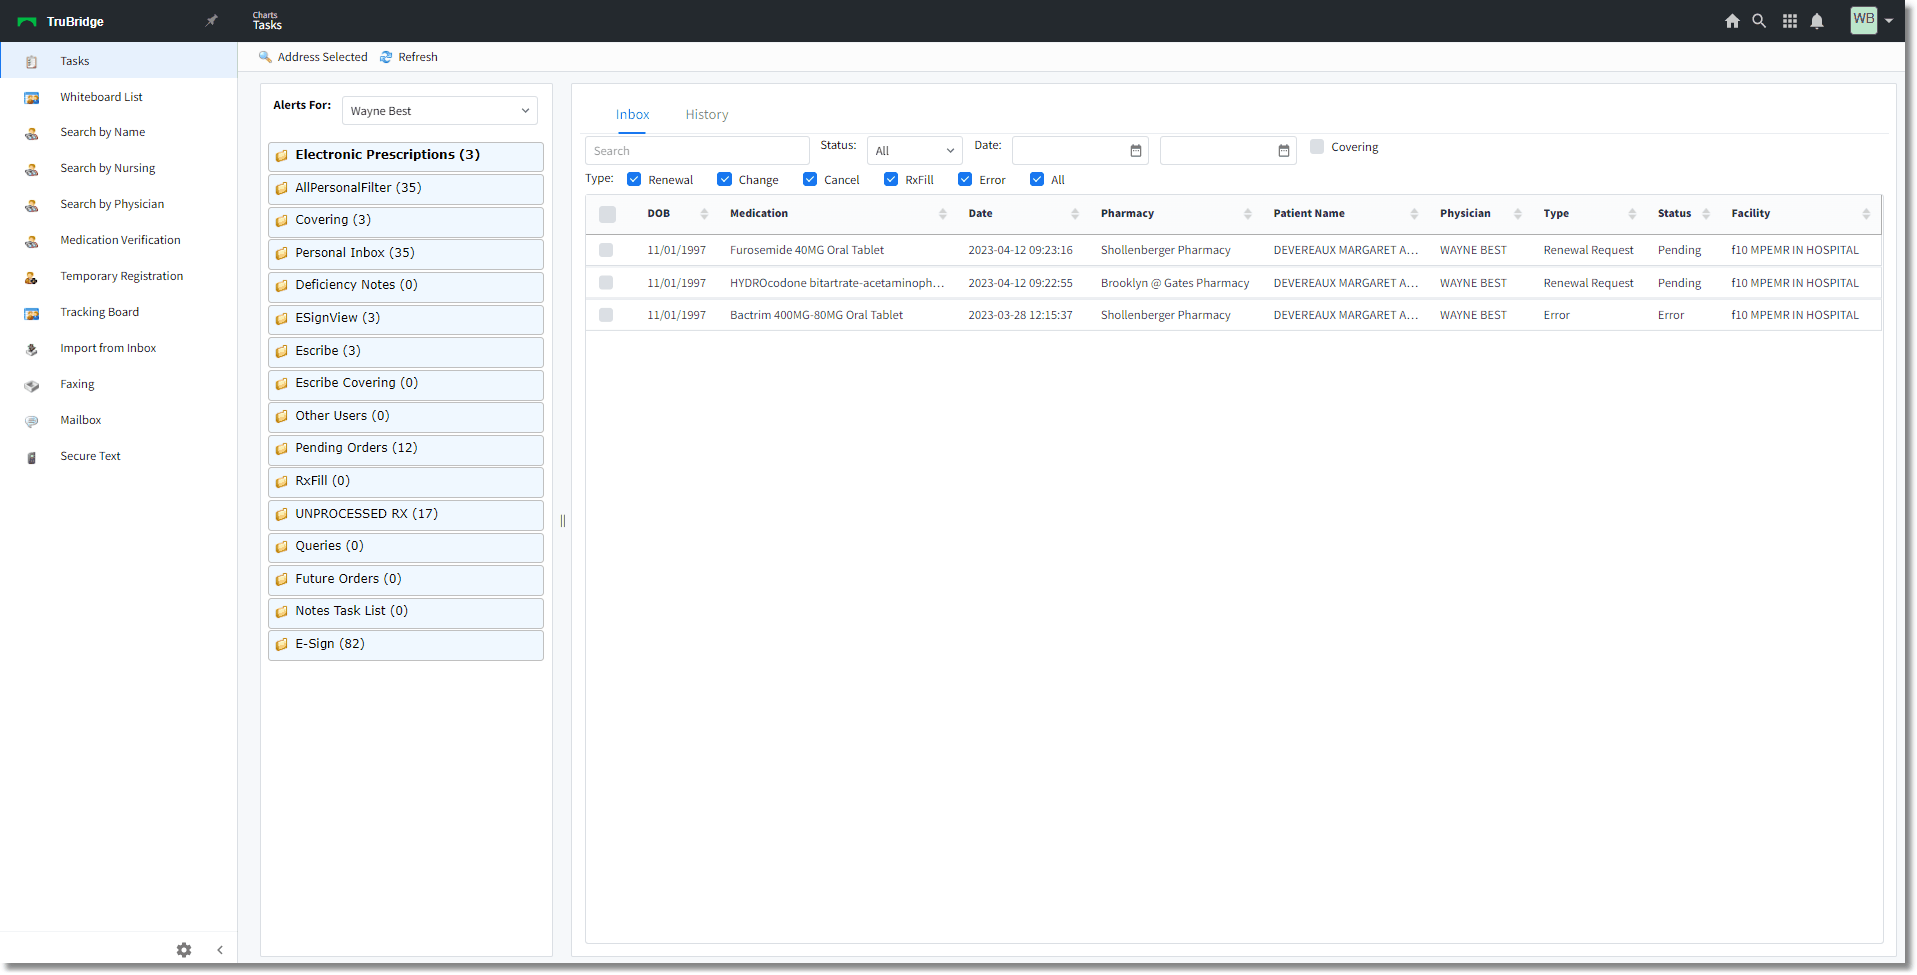Screen dimensions: 1917x975
Task: Open Medication Verification menu item
Action: click(120, 240)
